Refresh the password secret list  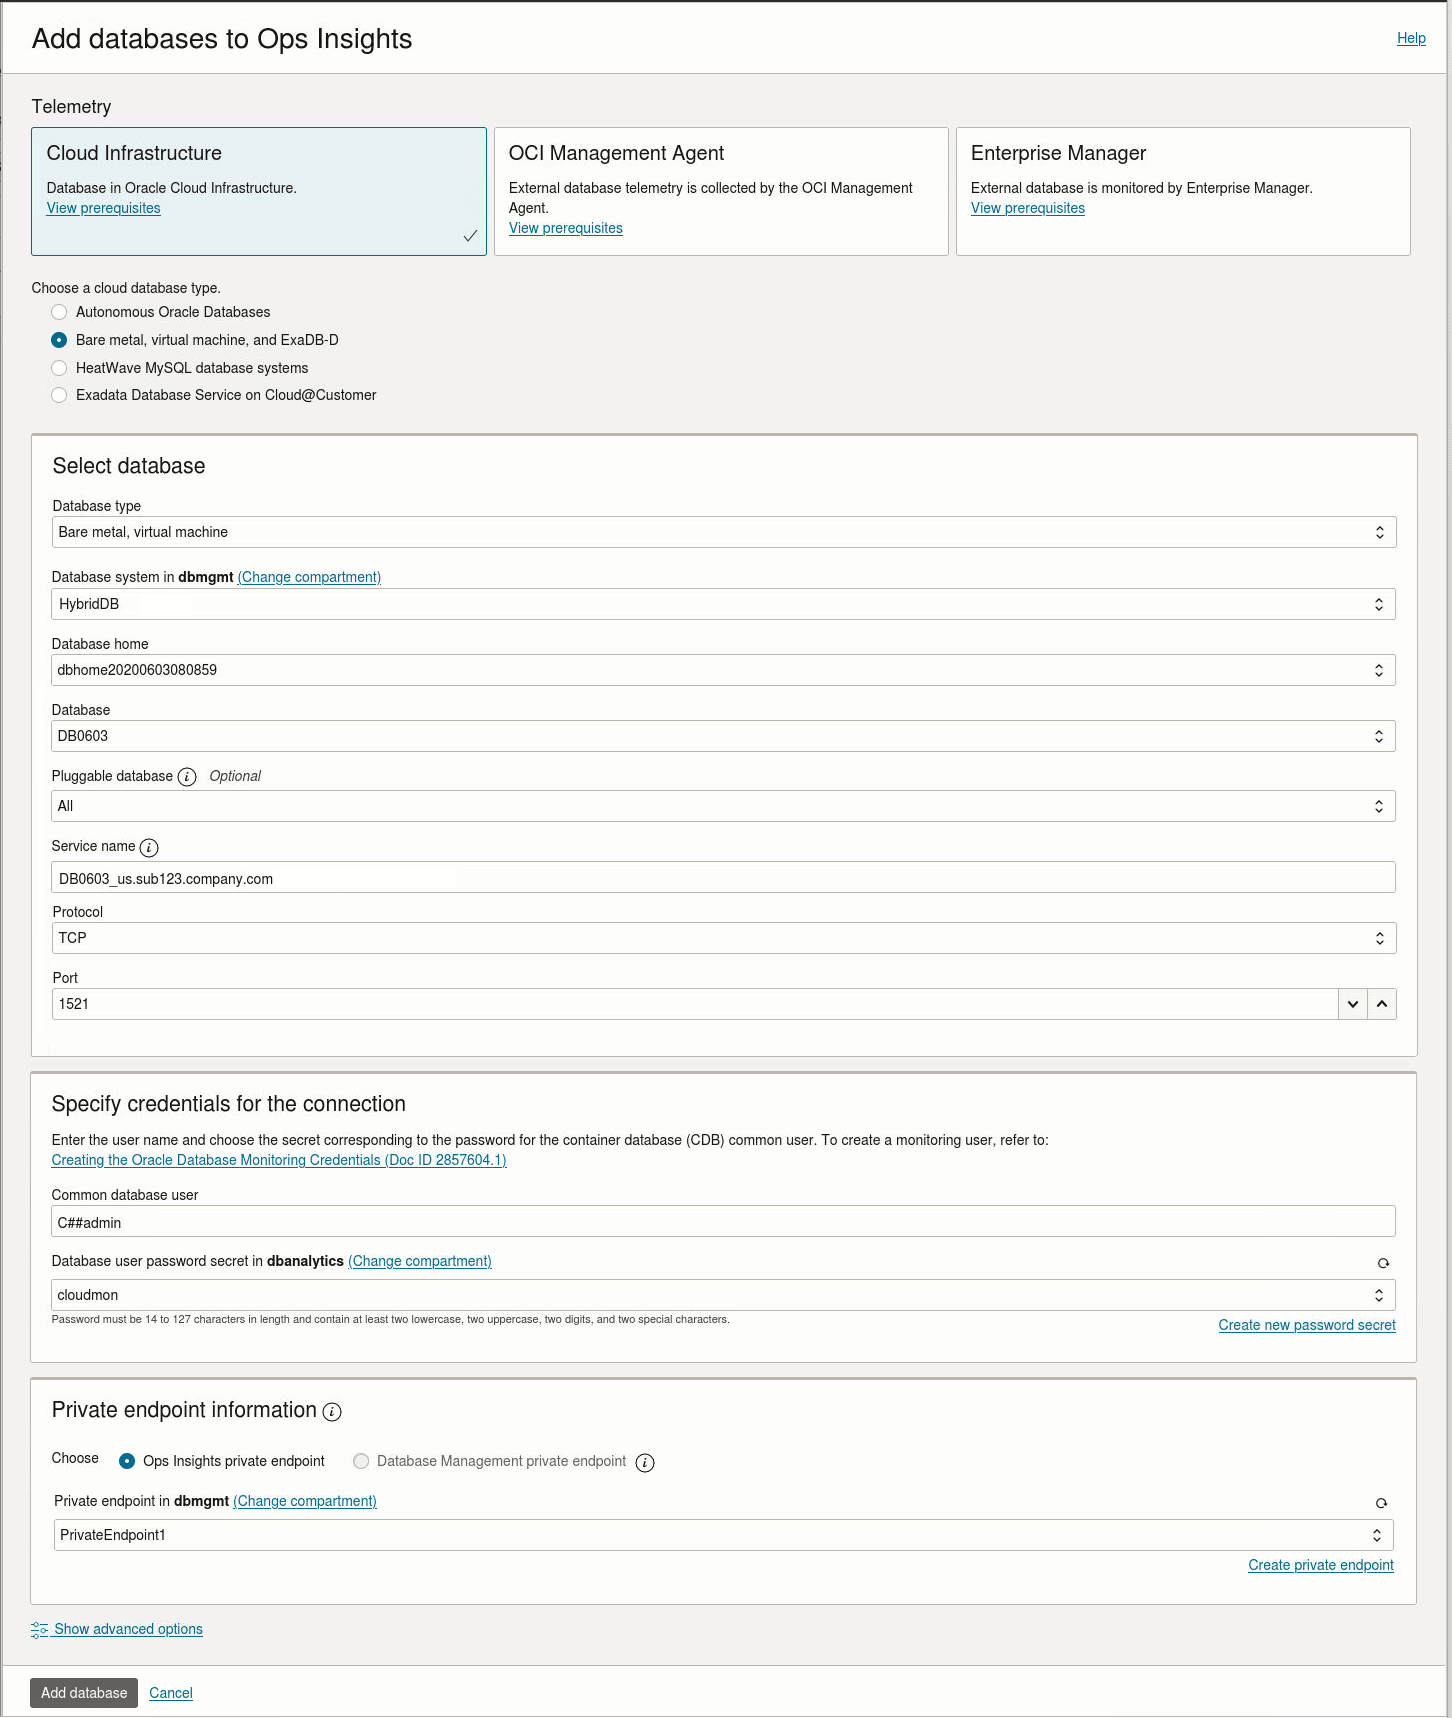(x=1383, y=1263)
